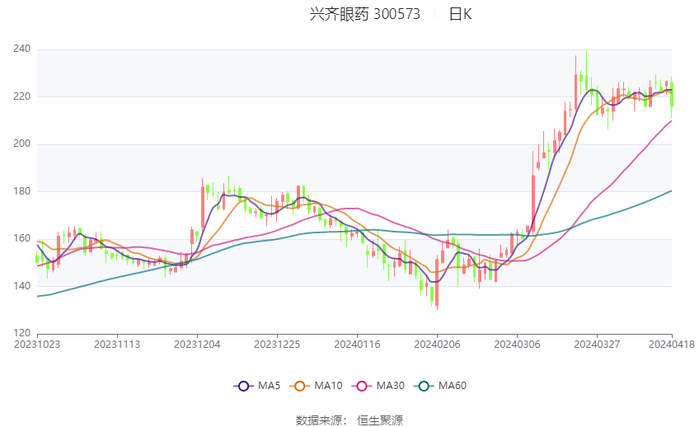Toggle the MA10 legend entry
Viewport: 700px width, 427px height.
314,386
